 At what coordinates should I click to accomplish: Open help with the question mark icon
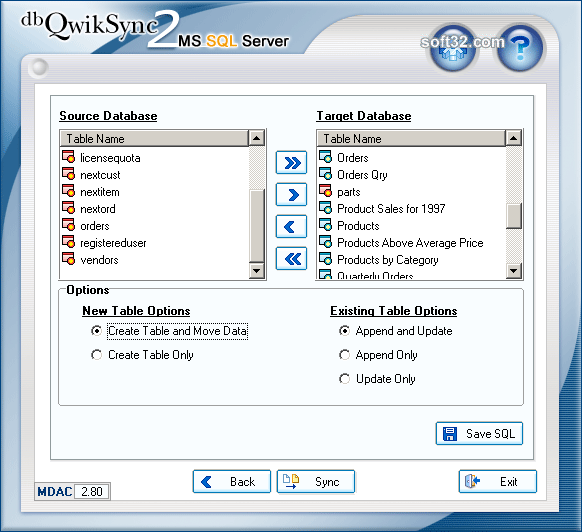click(x=520, y=48)
